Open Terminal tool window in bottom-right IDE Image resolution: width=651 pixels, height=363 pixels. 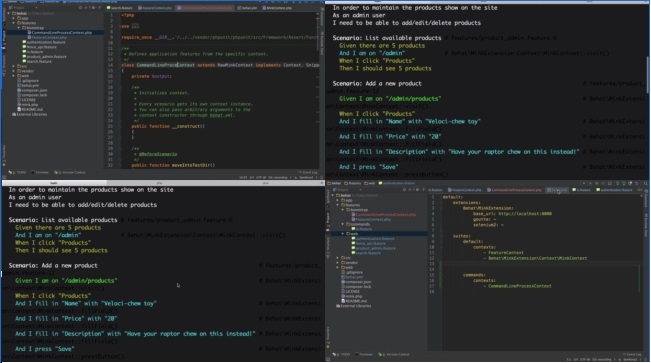tap(364, 354)
